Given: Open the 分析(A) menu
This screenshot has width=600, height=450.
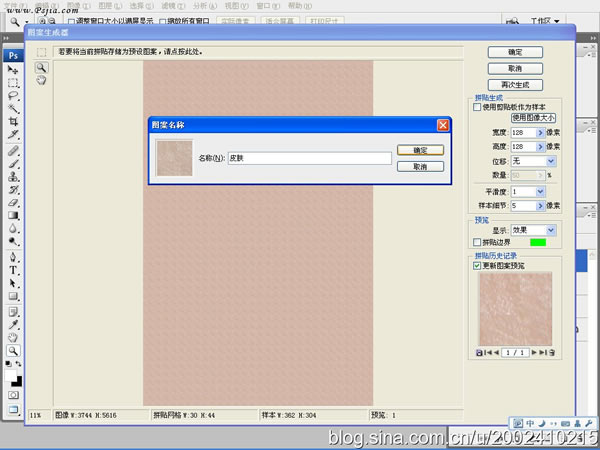Looking at the screenshot, I should point(205,6).
